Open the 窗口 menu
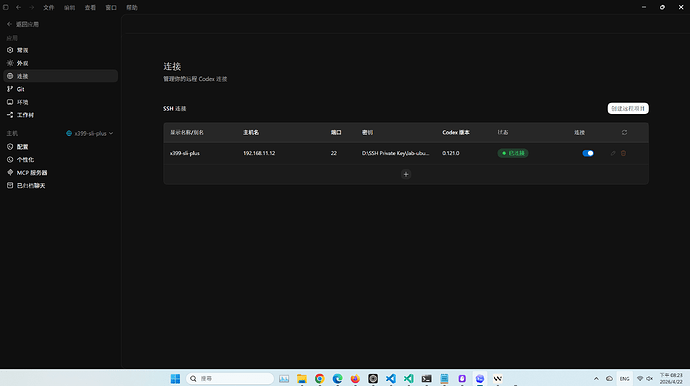This screenshot has height=386, width=690. click(x=111, y=7)
